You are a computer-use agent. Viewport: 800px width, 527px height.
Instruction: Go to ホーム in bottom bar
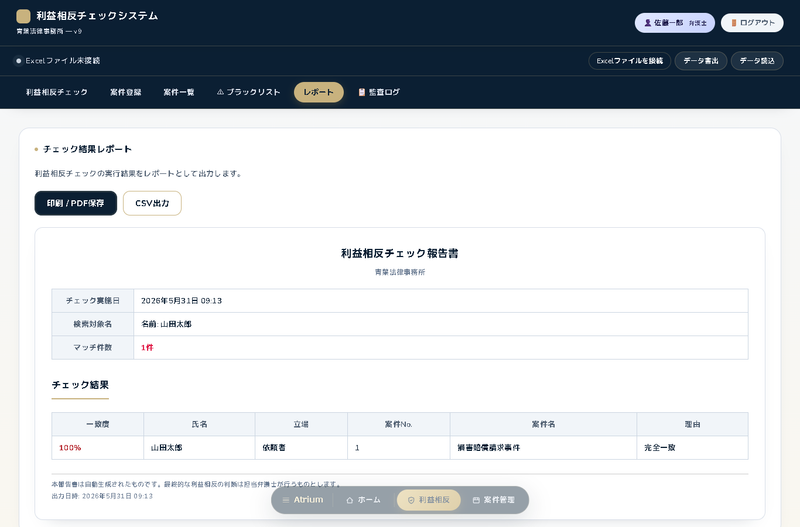[363, 500]
